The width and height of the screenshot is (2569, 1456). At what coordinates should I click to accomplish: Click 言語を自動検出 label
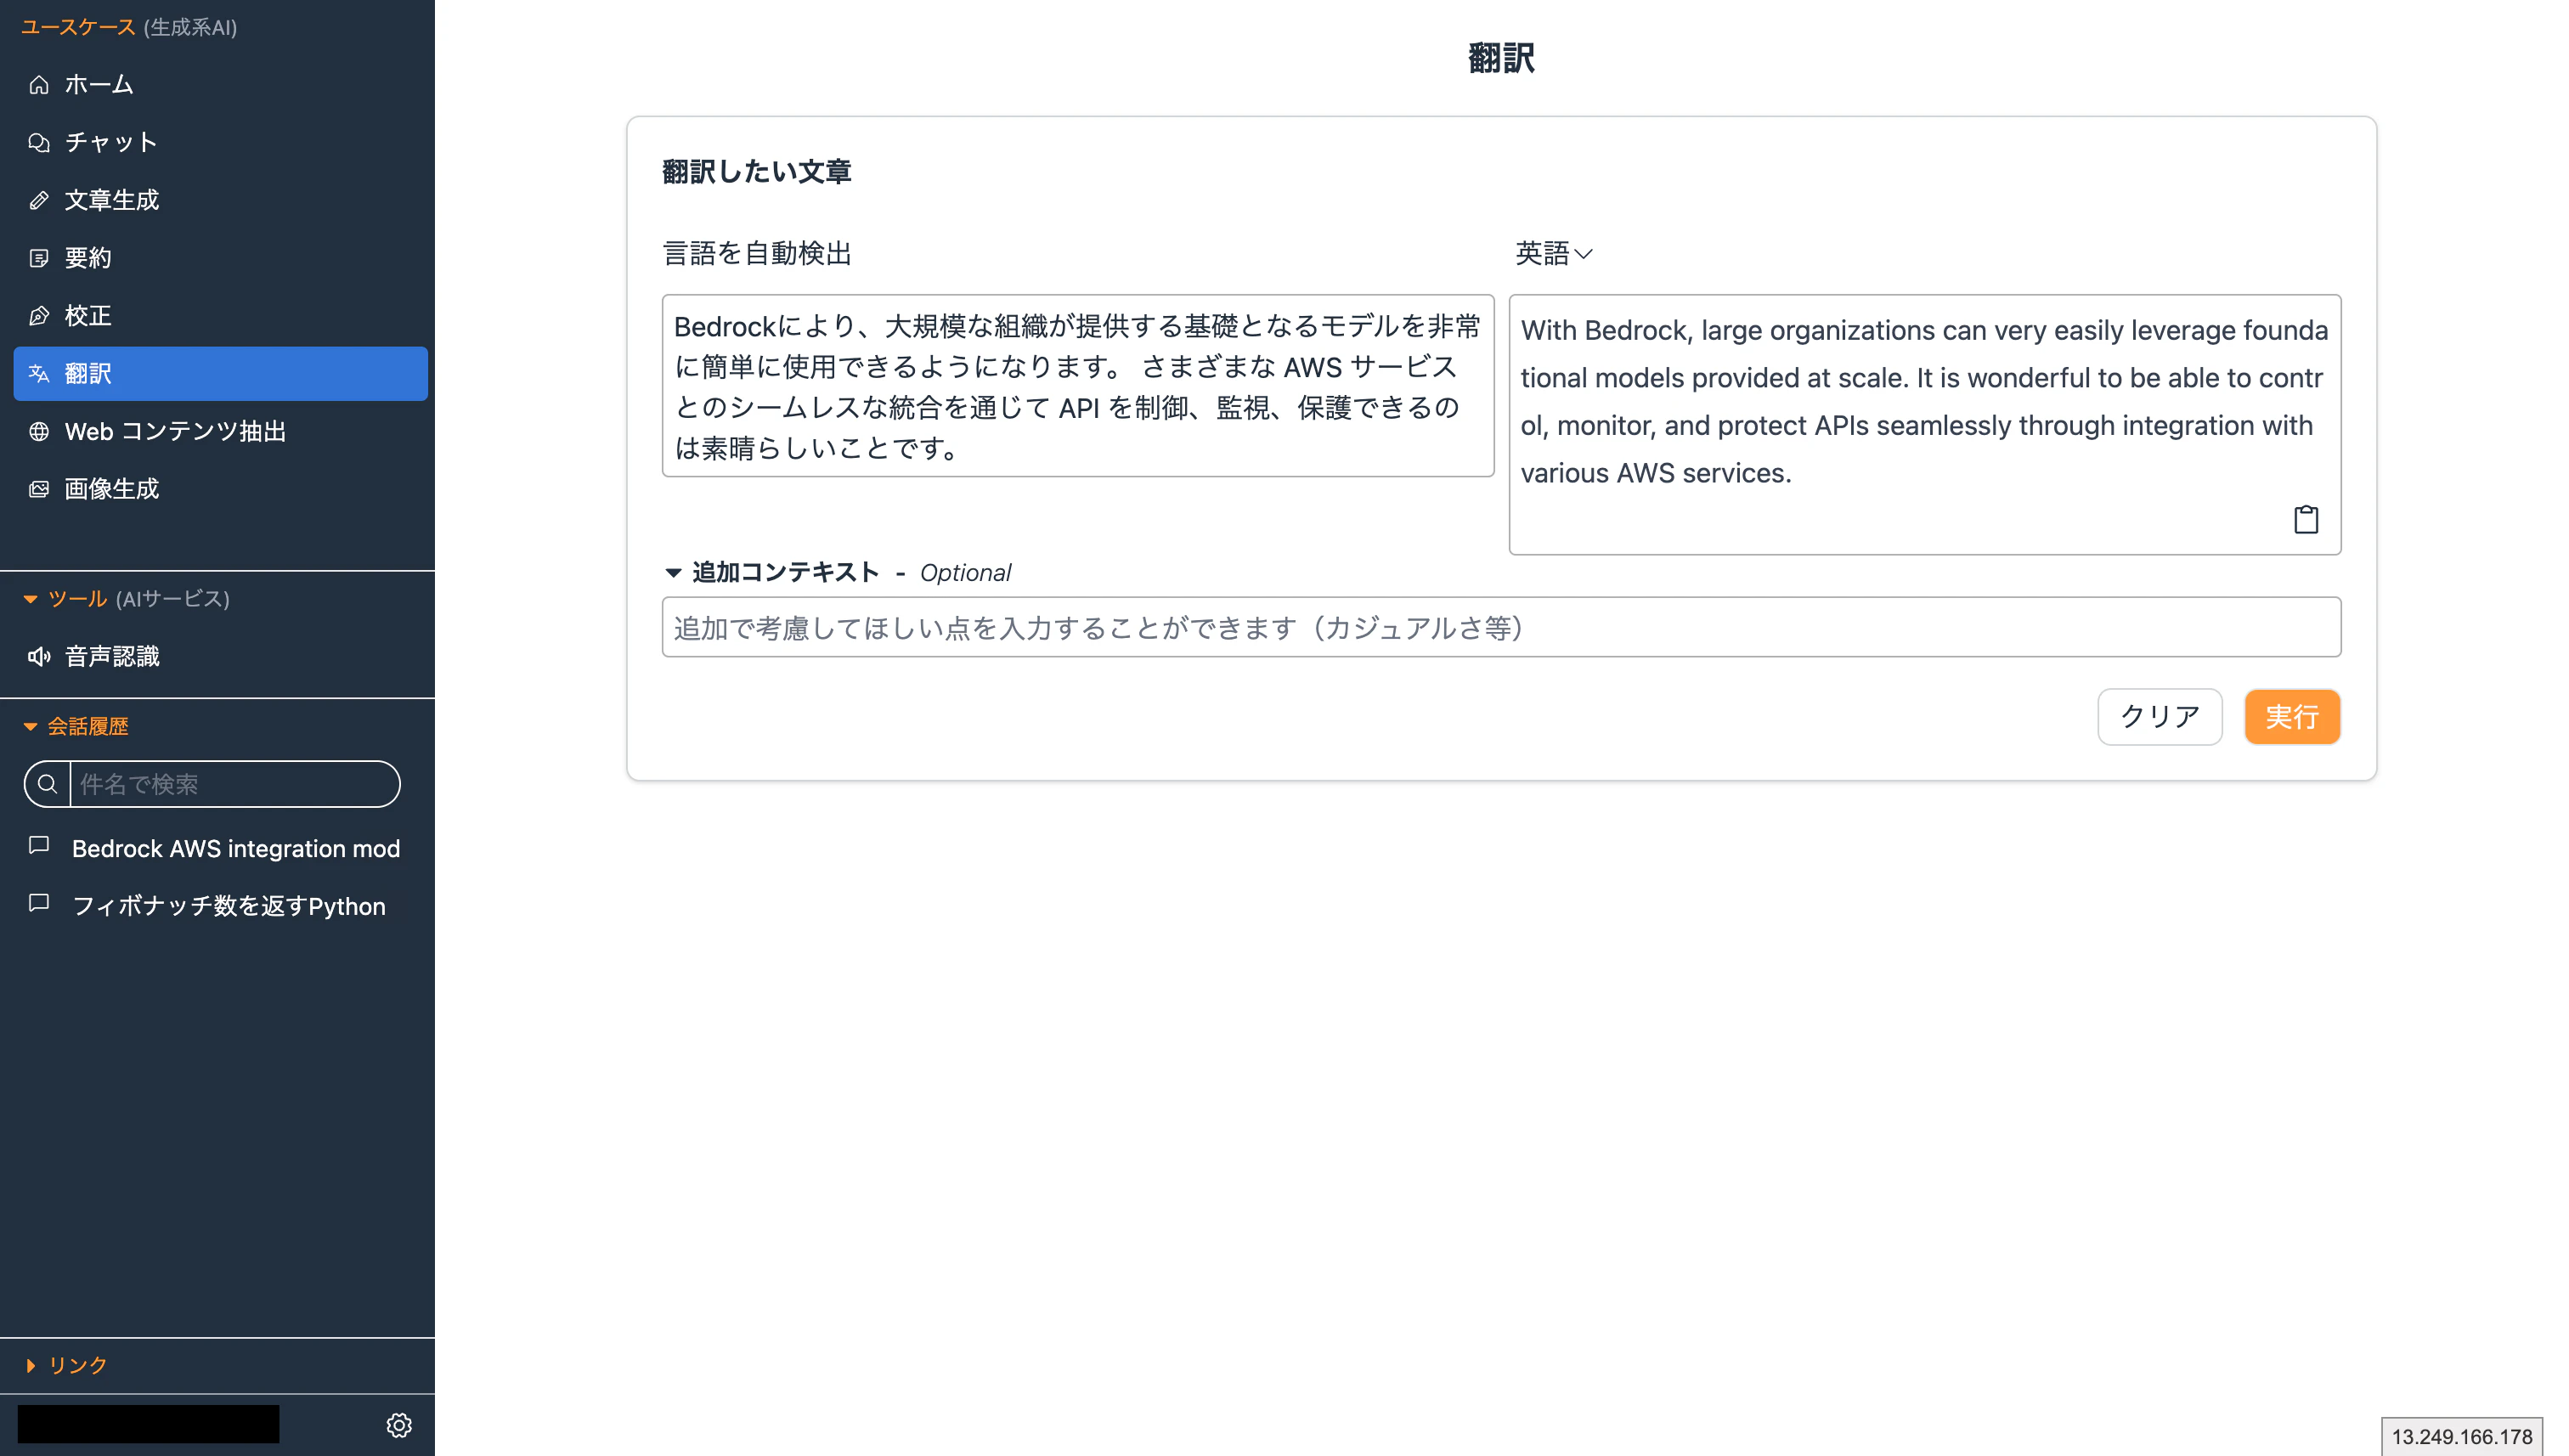(756, 253)
